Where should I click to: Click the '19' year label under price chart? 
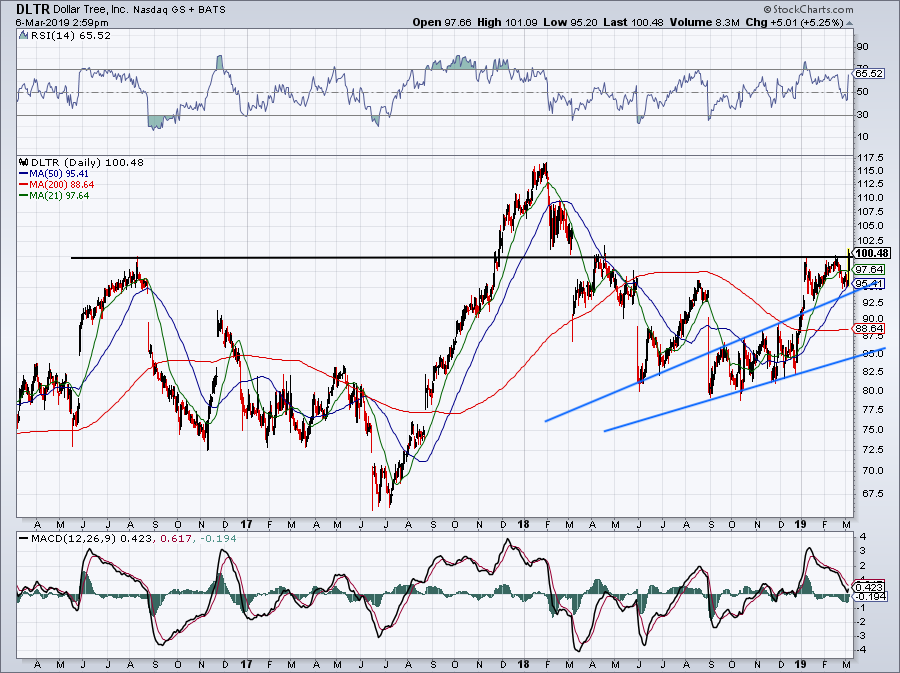point(801,524)
